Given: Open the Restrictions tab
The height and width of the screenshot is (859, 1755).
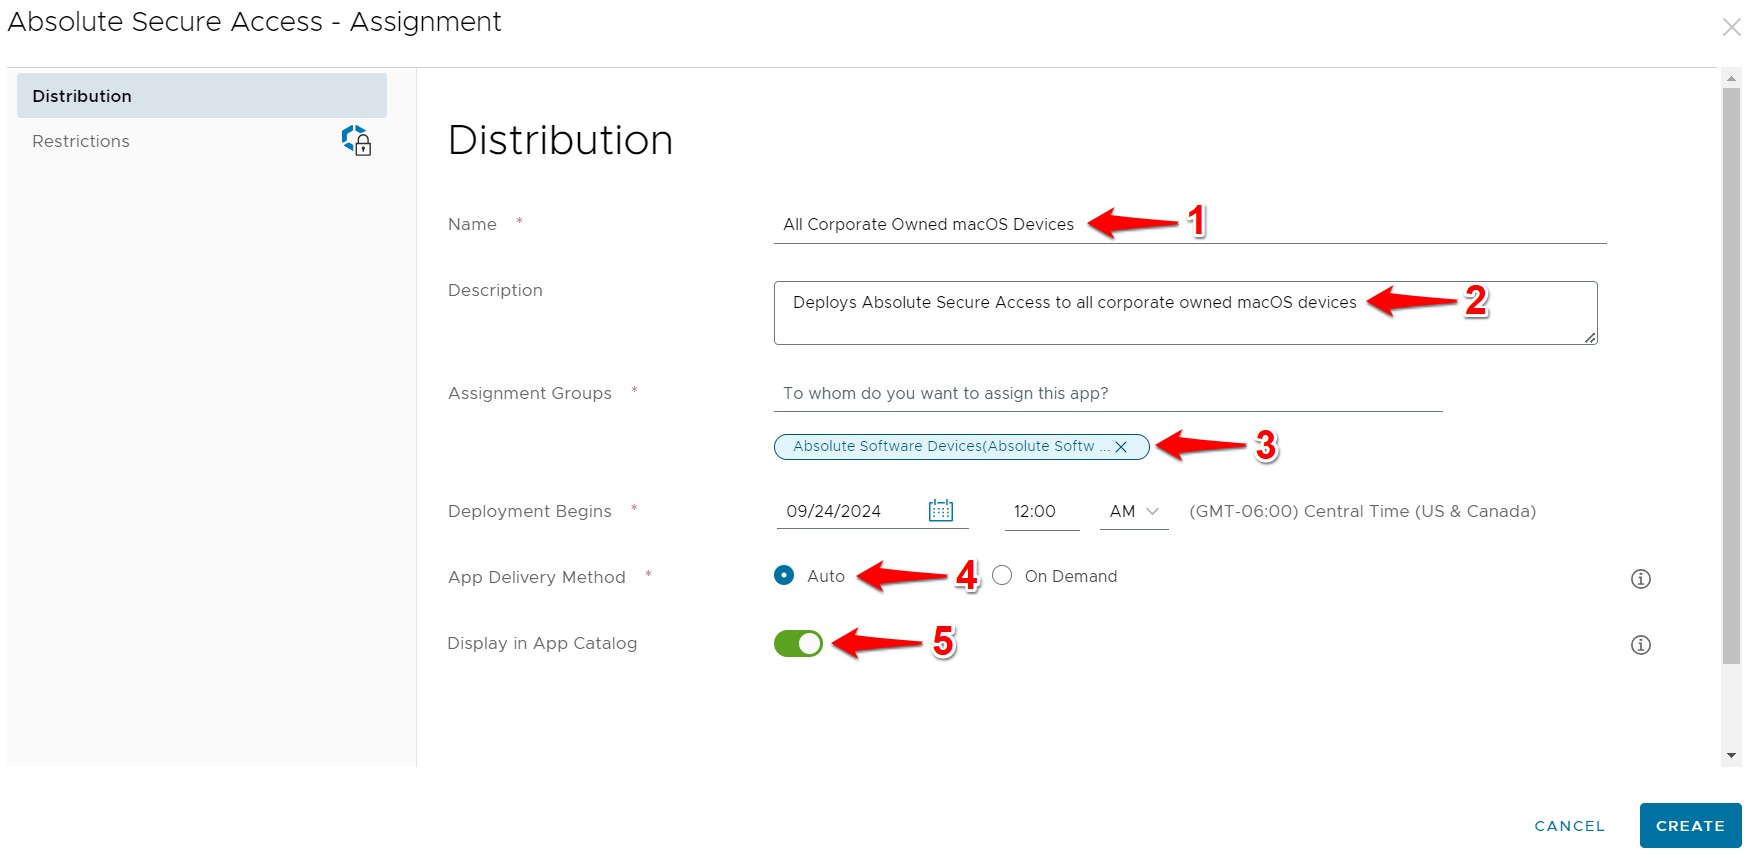Looking at the screenshot, I should tap(81, 142).
